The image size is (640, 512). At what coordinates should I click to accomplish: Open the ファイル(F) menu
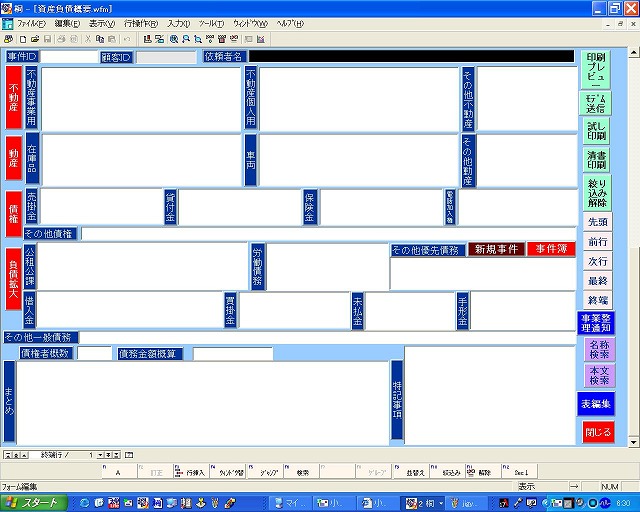pos(31,22)
